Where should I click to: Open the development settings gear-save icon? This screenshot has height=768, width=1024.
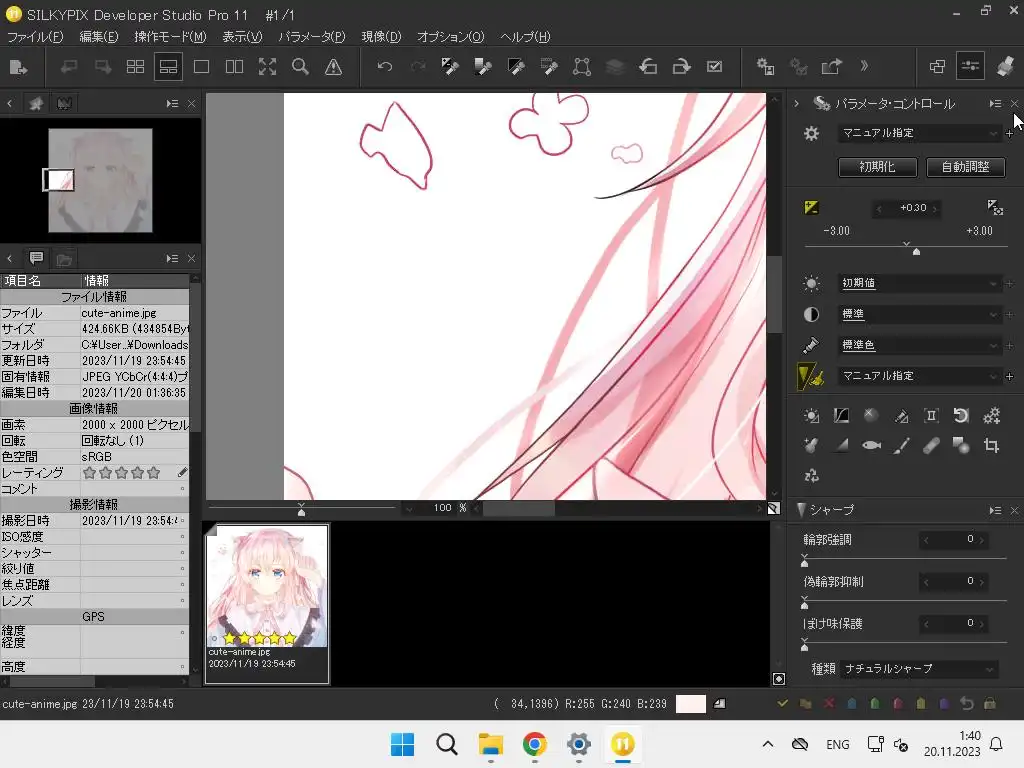(x=765, y=67)
